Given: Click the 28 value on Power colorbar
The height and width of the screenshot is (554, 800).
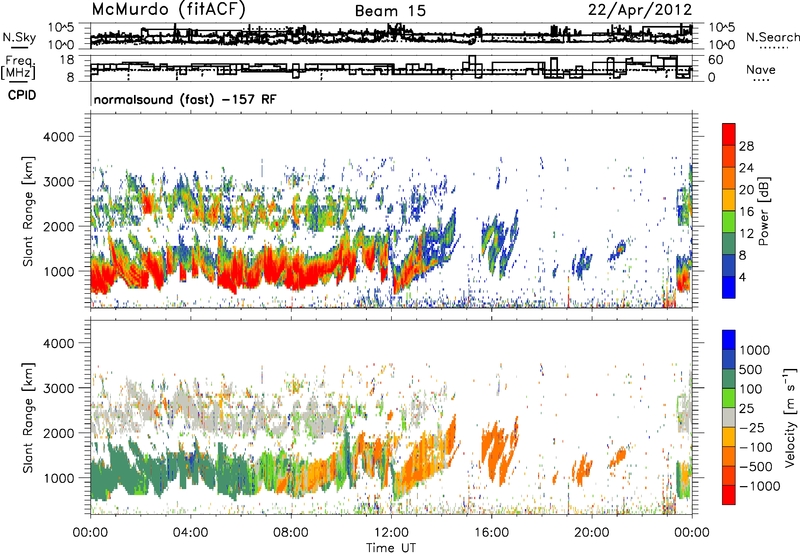Looking at the screenshot, I should tap(746, 146).
